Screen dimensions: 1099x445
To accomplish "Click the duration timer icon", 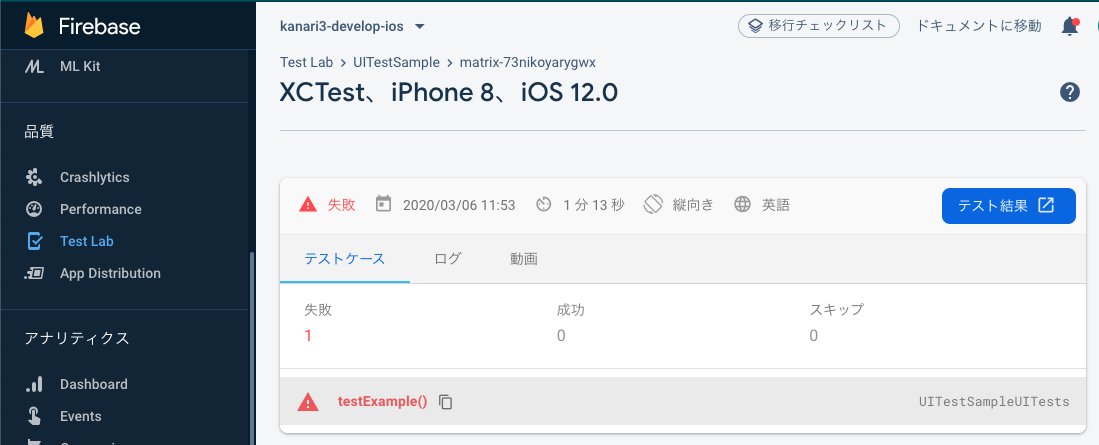I will coord(544,205).
